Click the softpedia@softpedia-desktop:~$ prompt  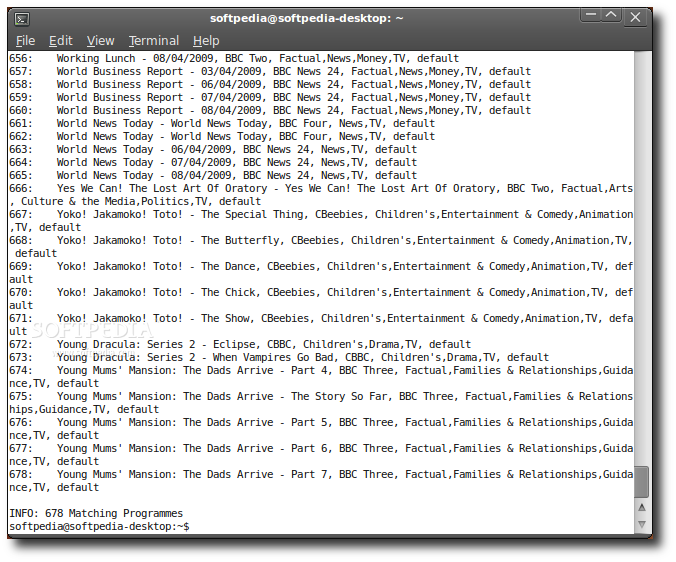pyautogui.click(x=99, y=526)
